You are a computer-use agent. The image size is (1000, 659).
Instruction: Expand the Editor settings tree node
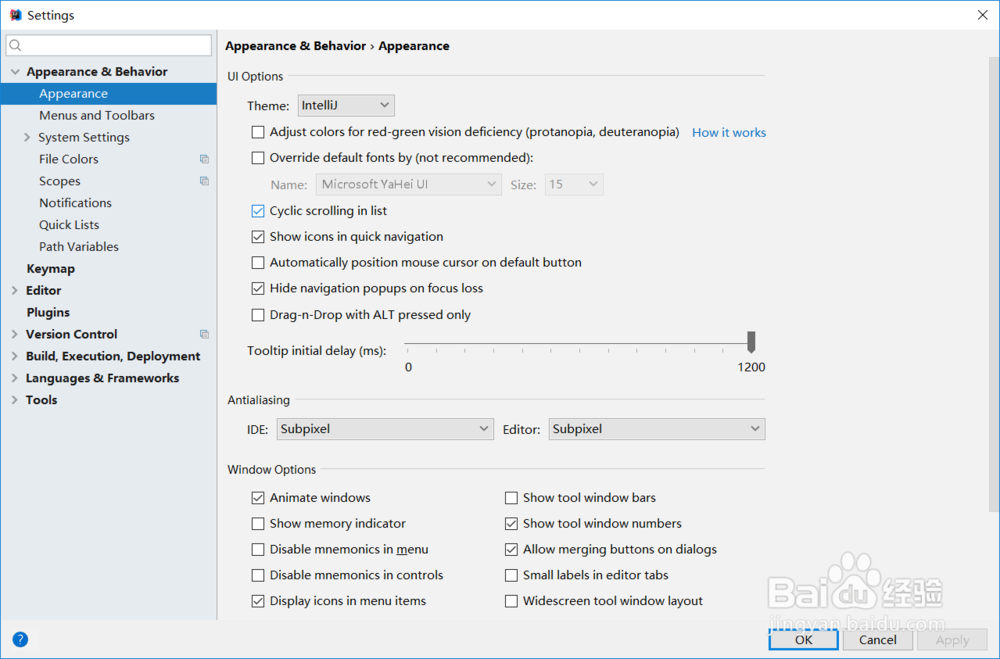14,291
